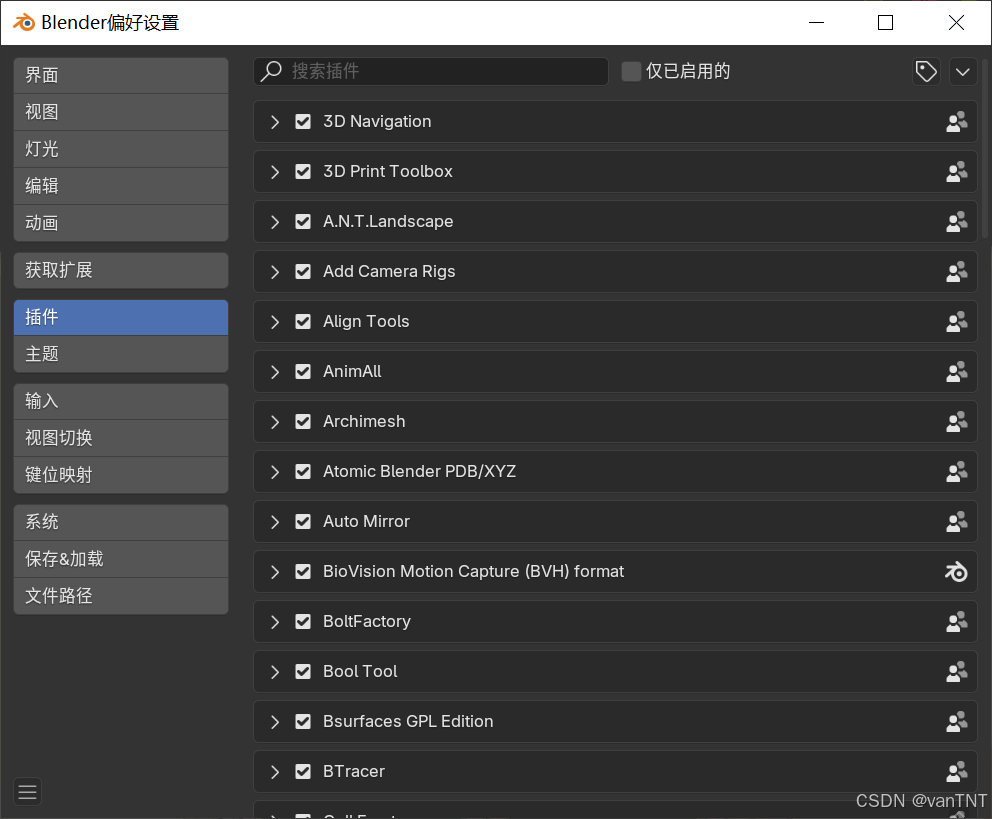Disable the Add Camera Rigs add-on
This screenshot has height=819, width=992.
click(x=303, y=271)
